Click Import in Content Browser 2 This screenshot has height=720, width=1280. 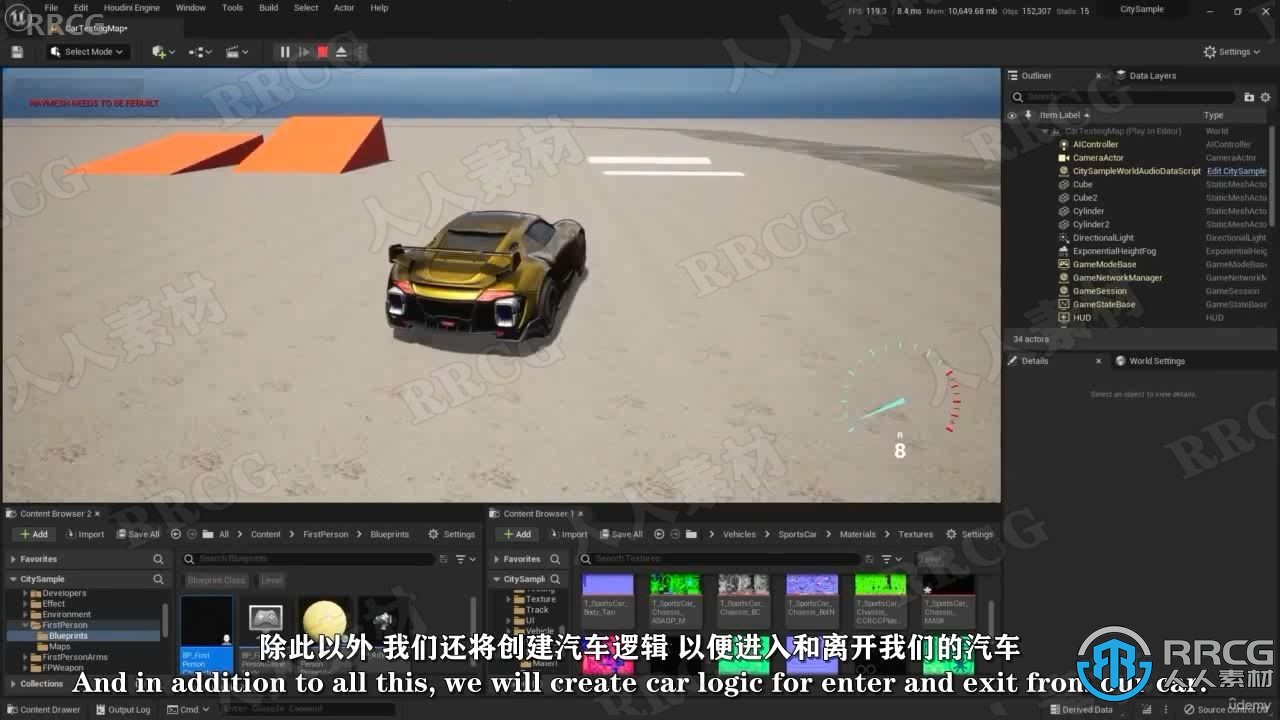click(x=84, y=534)
